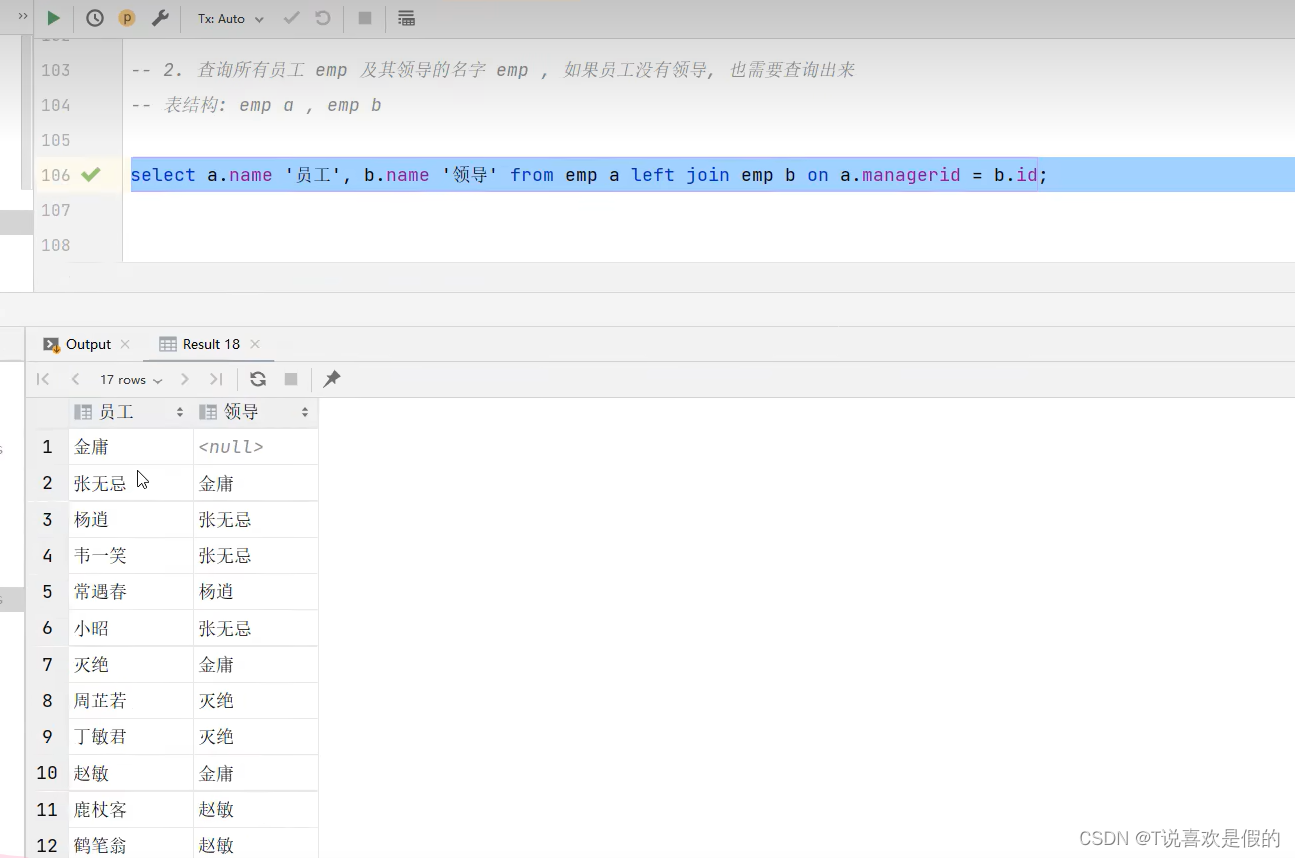This screenshot has width=1295, height=858.
Task: Switch to the Result 18 tab
Action: coord(200,344)
